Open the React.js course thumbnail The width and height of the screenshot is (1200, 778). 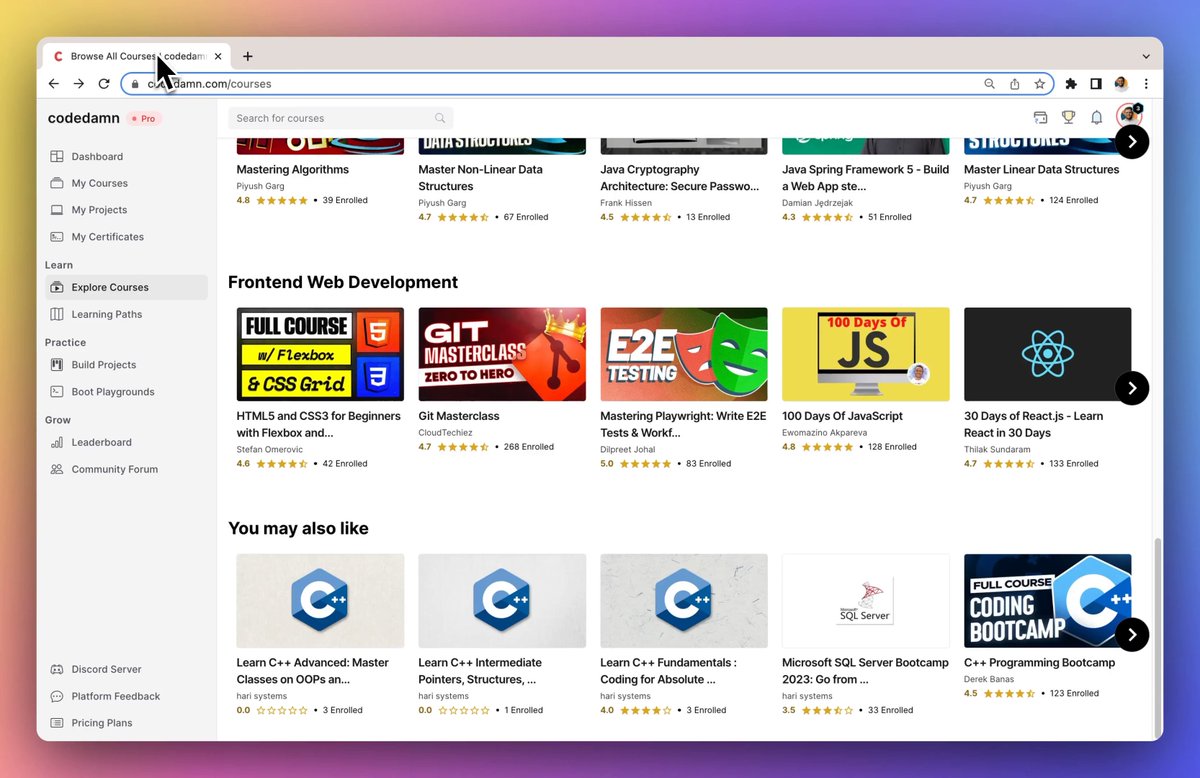1048,354
